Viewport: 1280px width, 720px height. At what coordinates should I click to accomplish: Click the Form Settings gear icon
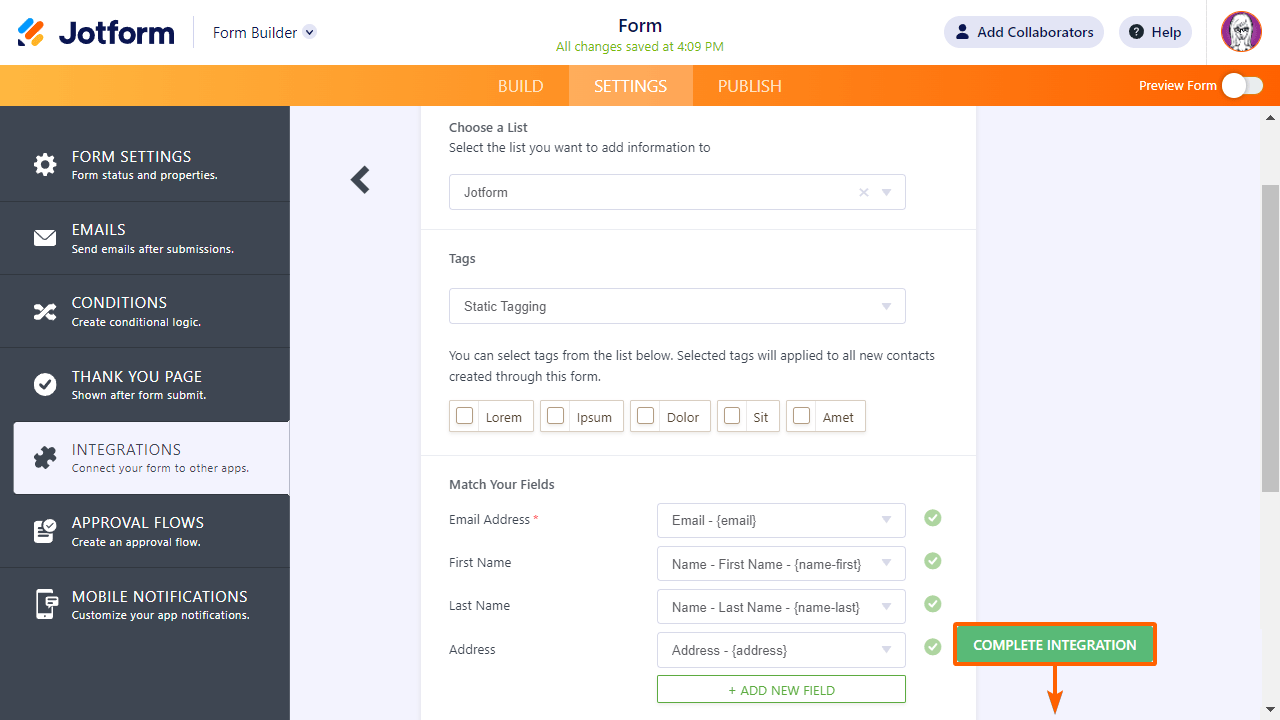click(x=45, y=165)
